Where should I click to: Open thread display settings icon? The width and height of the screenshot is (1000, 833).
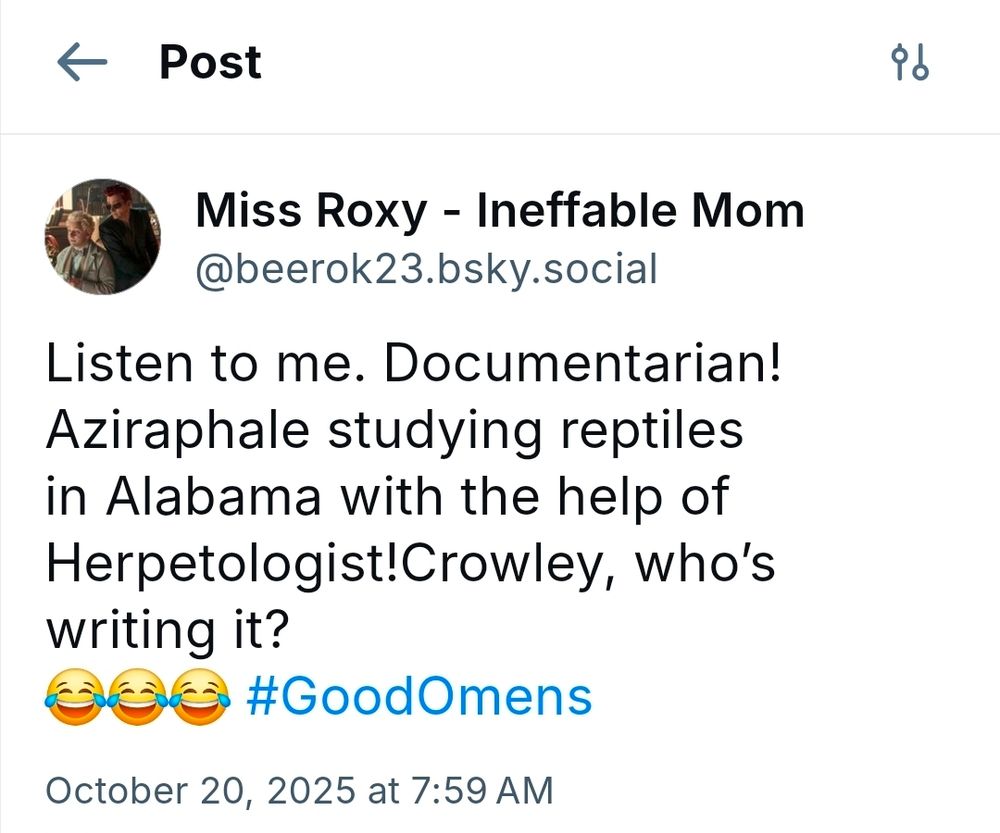pos(909,63)
